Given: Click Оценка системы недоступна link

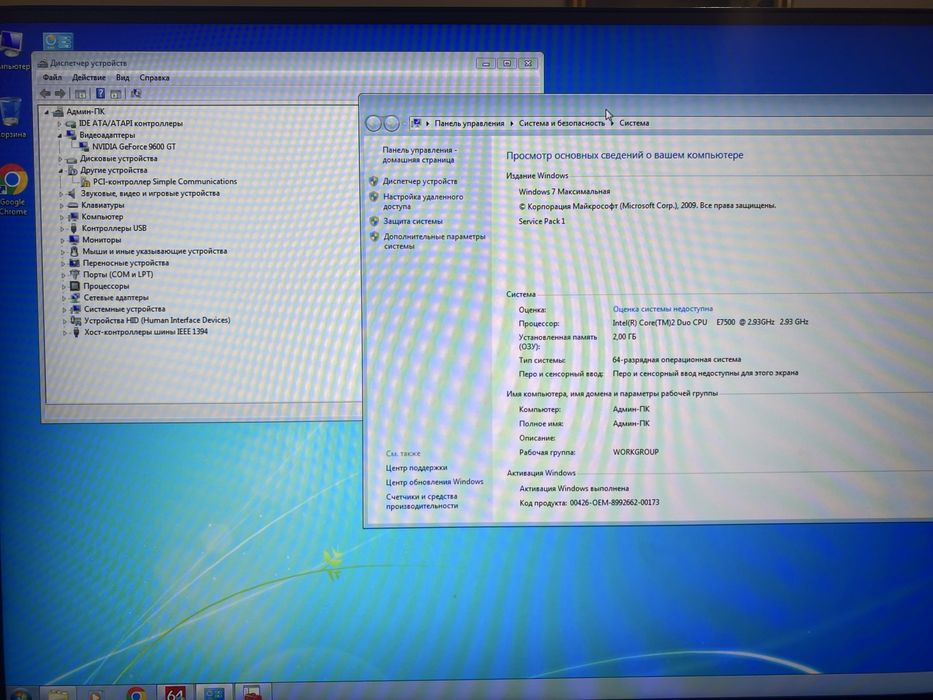Looking at the screenshot, I should tap(662, 309).
